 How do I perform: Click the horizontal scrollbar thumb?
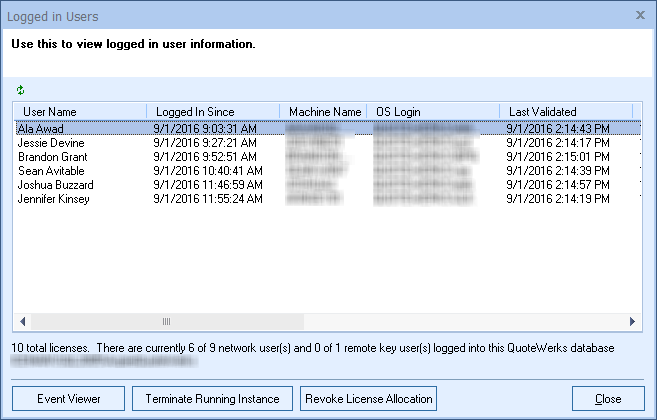pos(167,322)
